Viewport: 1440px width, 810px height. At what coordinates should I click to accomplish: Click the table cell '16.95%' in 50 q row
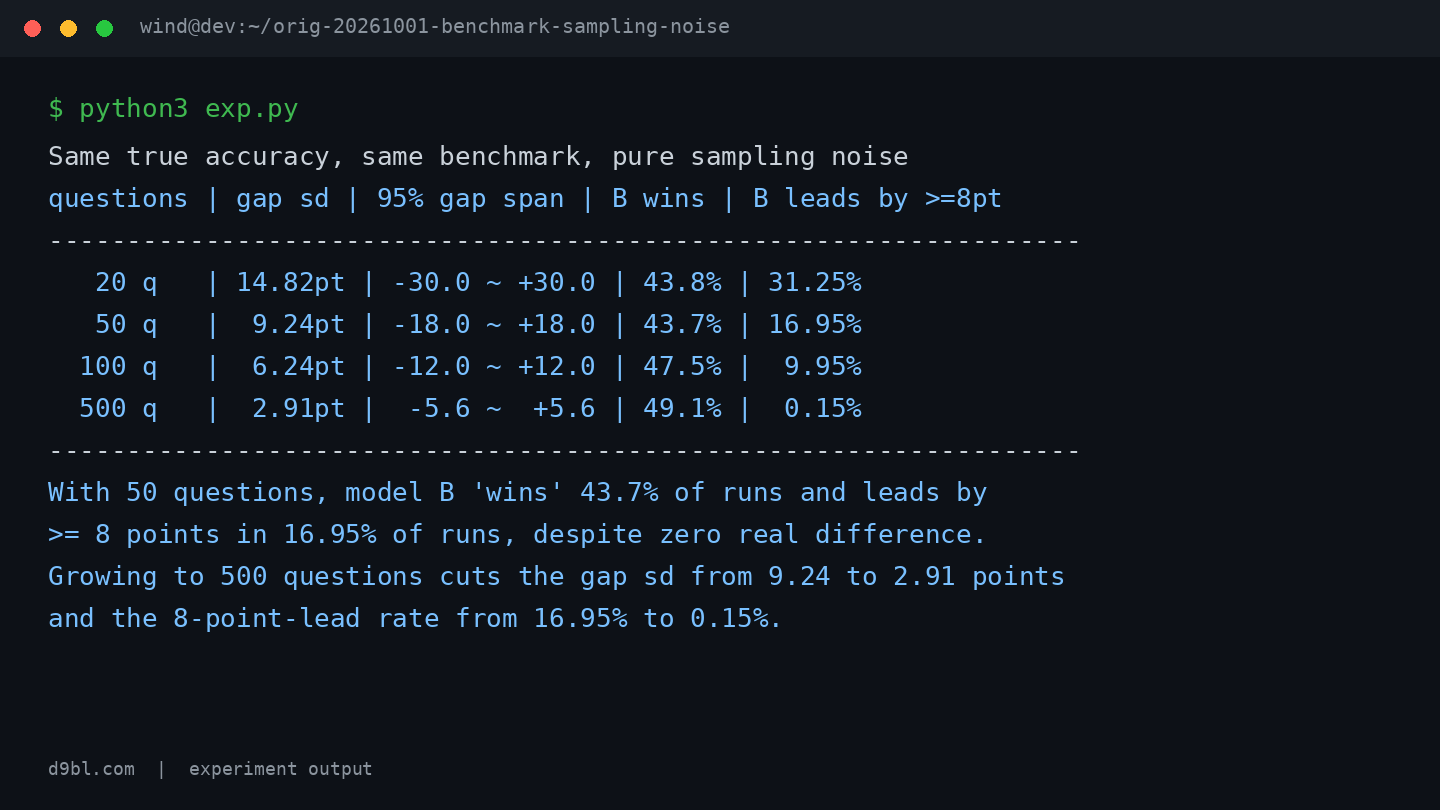tap(815, 325)
